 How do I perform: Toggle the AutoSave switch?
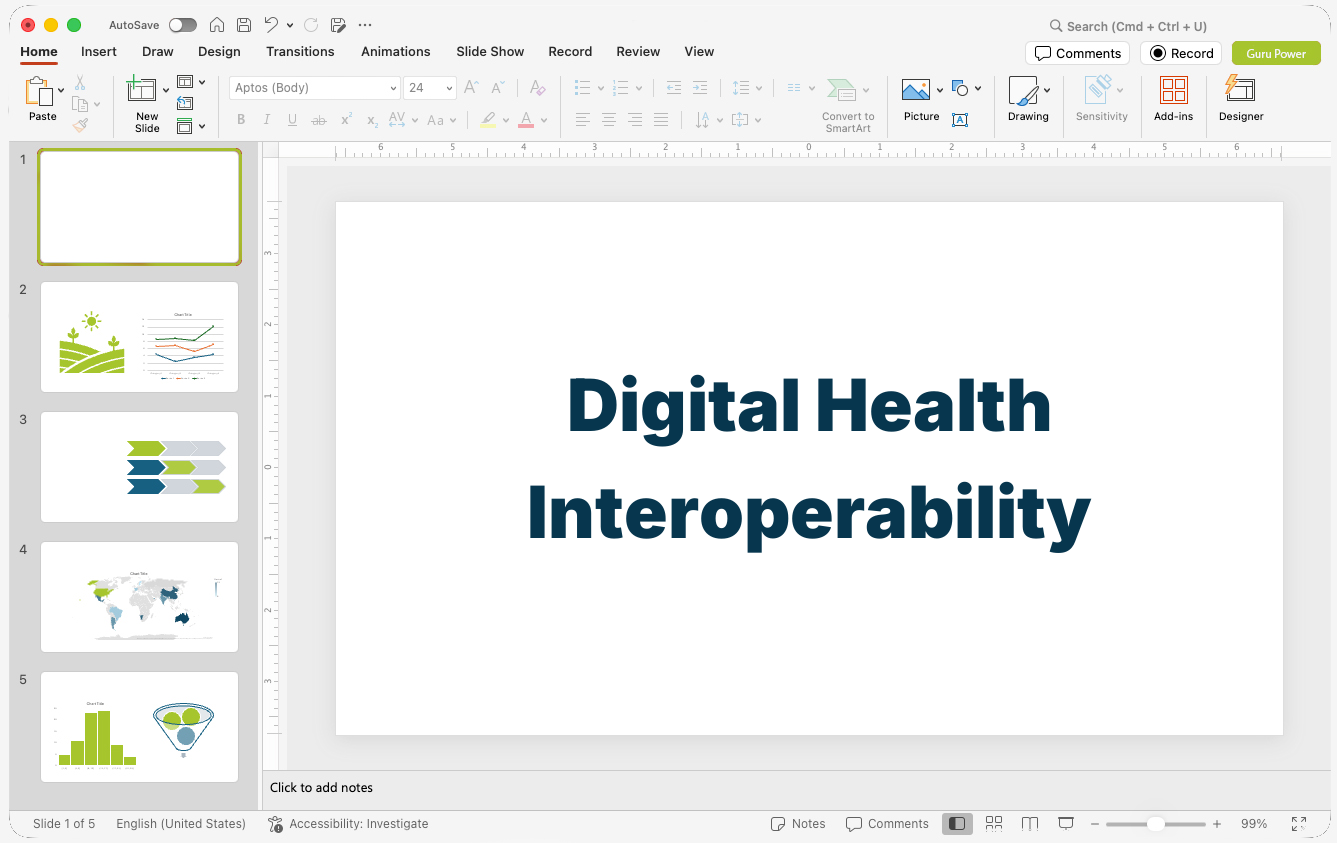[183, 25]
